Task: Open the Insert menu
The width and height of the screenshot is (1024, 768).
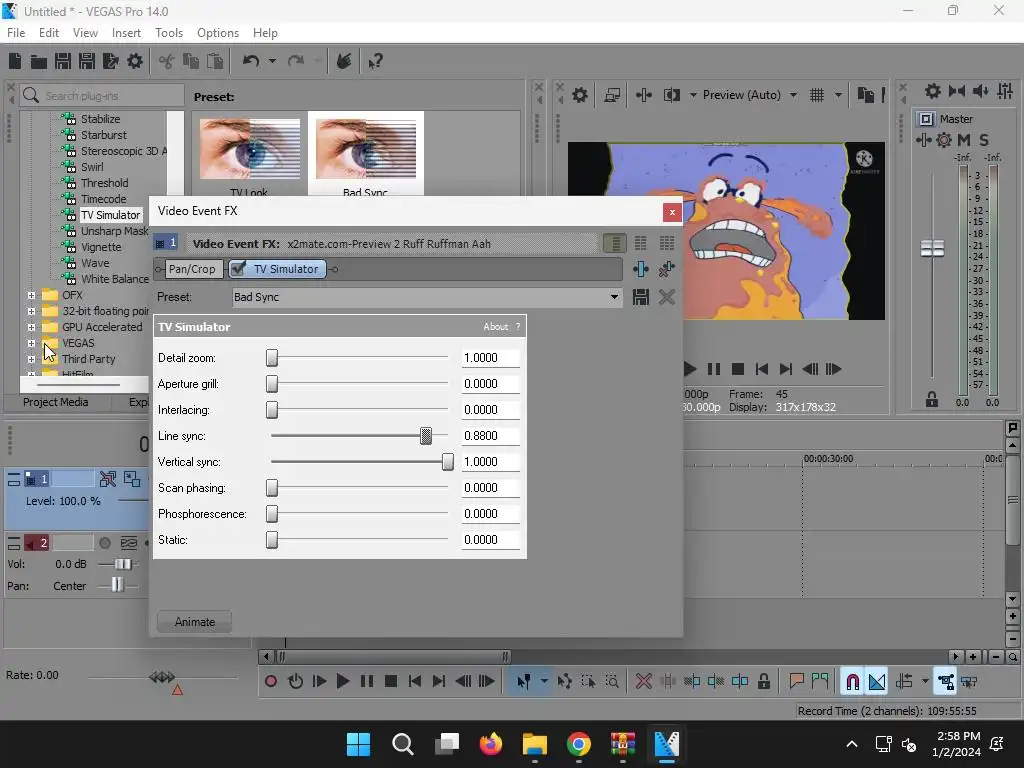Action: pos(126,33)
